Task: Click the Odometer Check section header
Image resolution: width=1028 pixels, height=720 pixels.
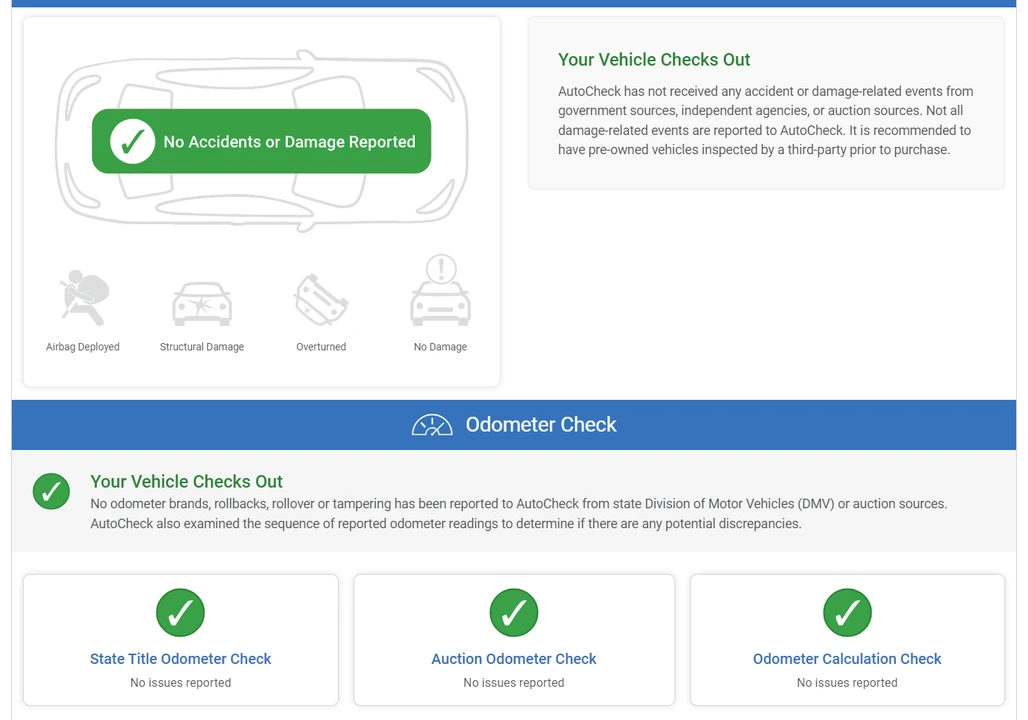Action: coord(514,425)
